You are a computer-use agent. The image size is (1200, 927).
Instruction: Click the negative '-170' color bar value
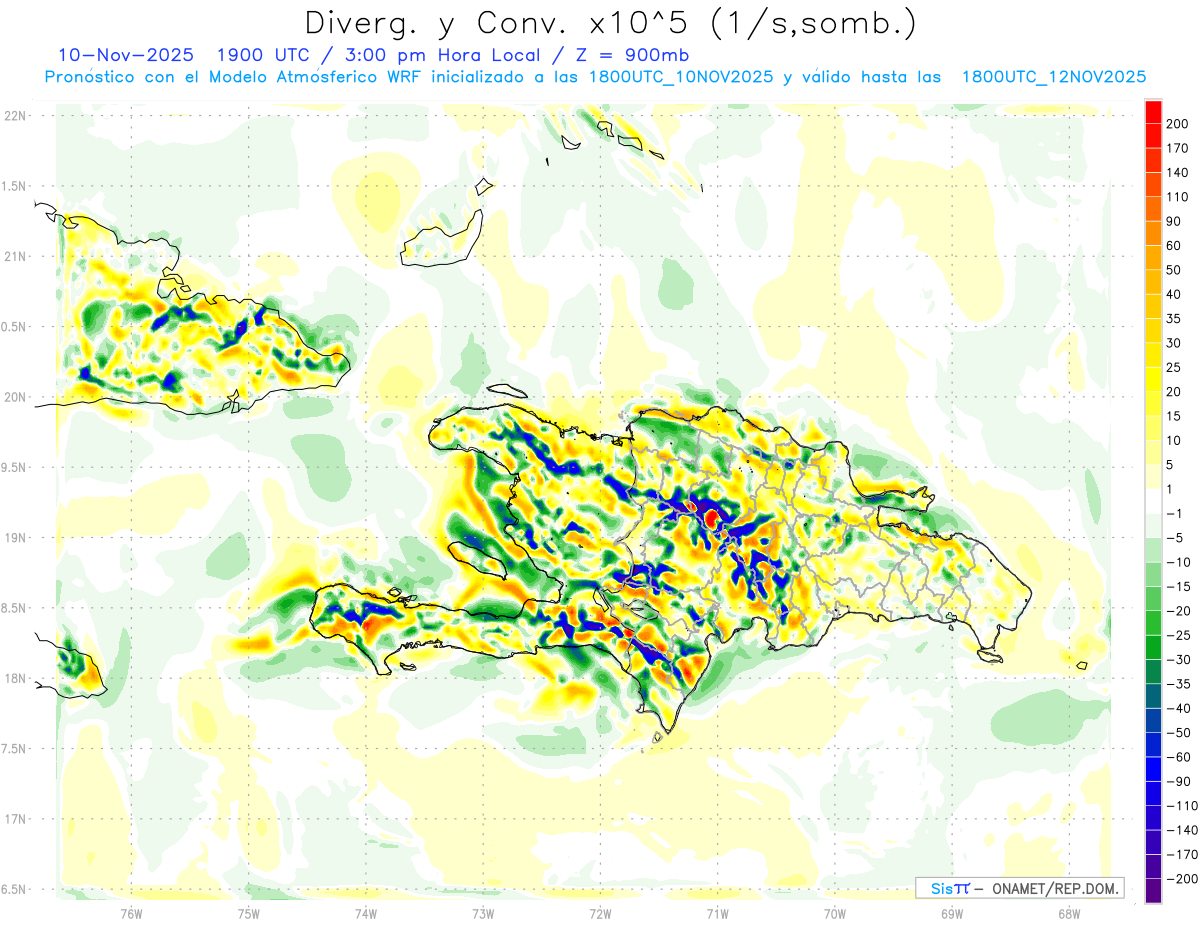[x=1181, y=855]
